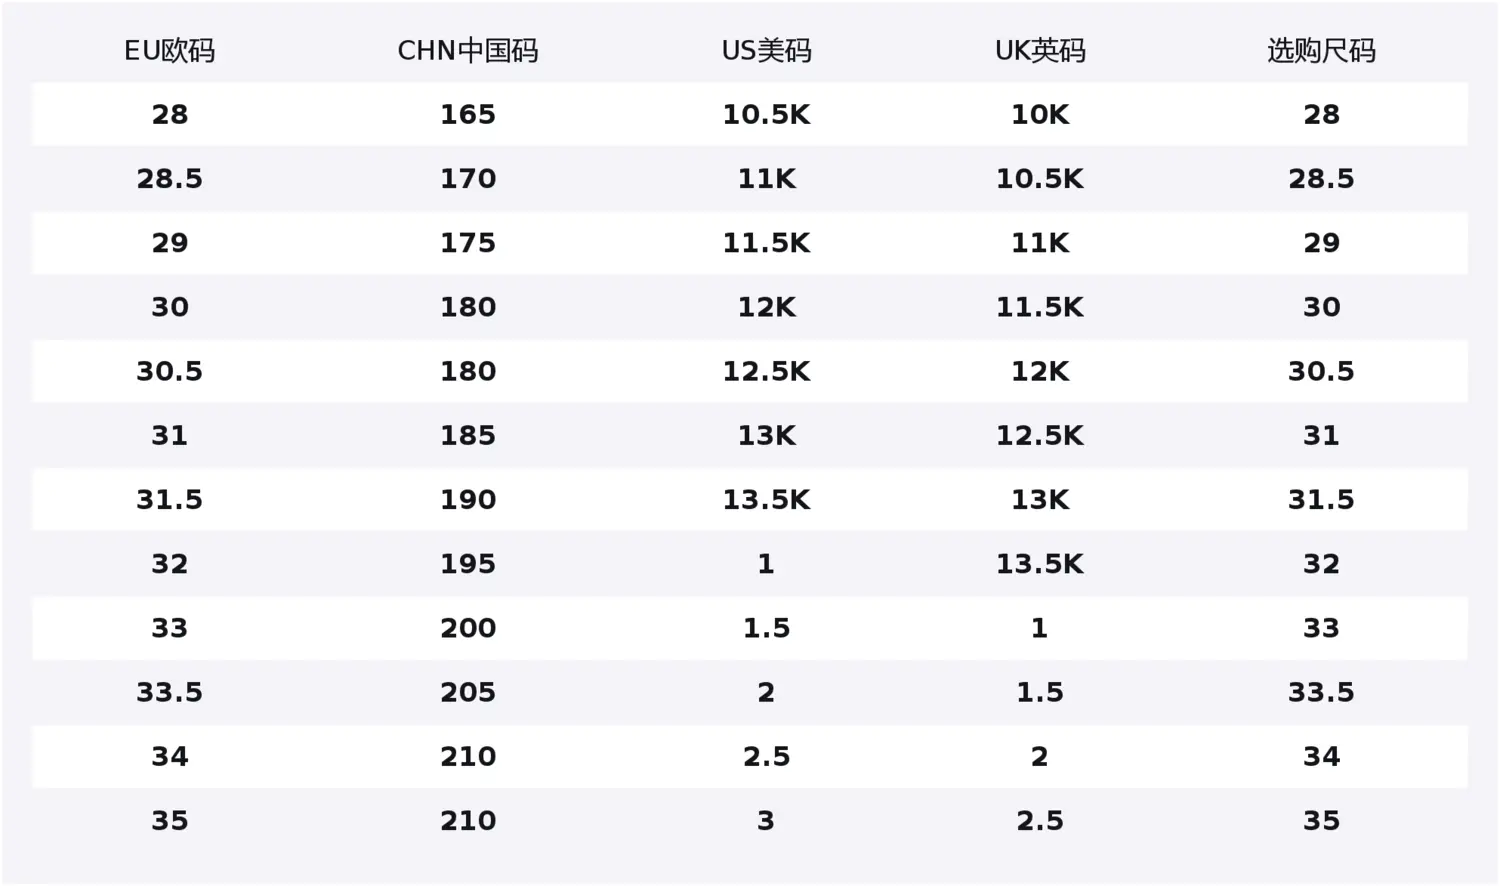Select EU size 33.5 in first column
This screenshot has width=1500, height=886.
170,692
